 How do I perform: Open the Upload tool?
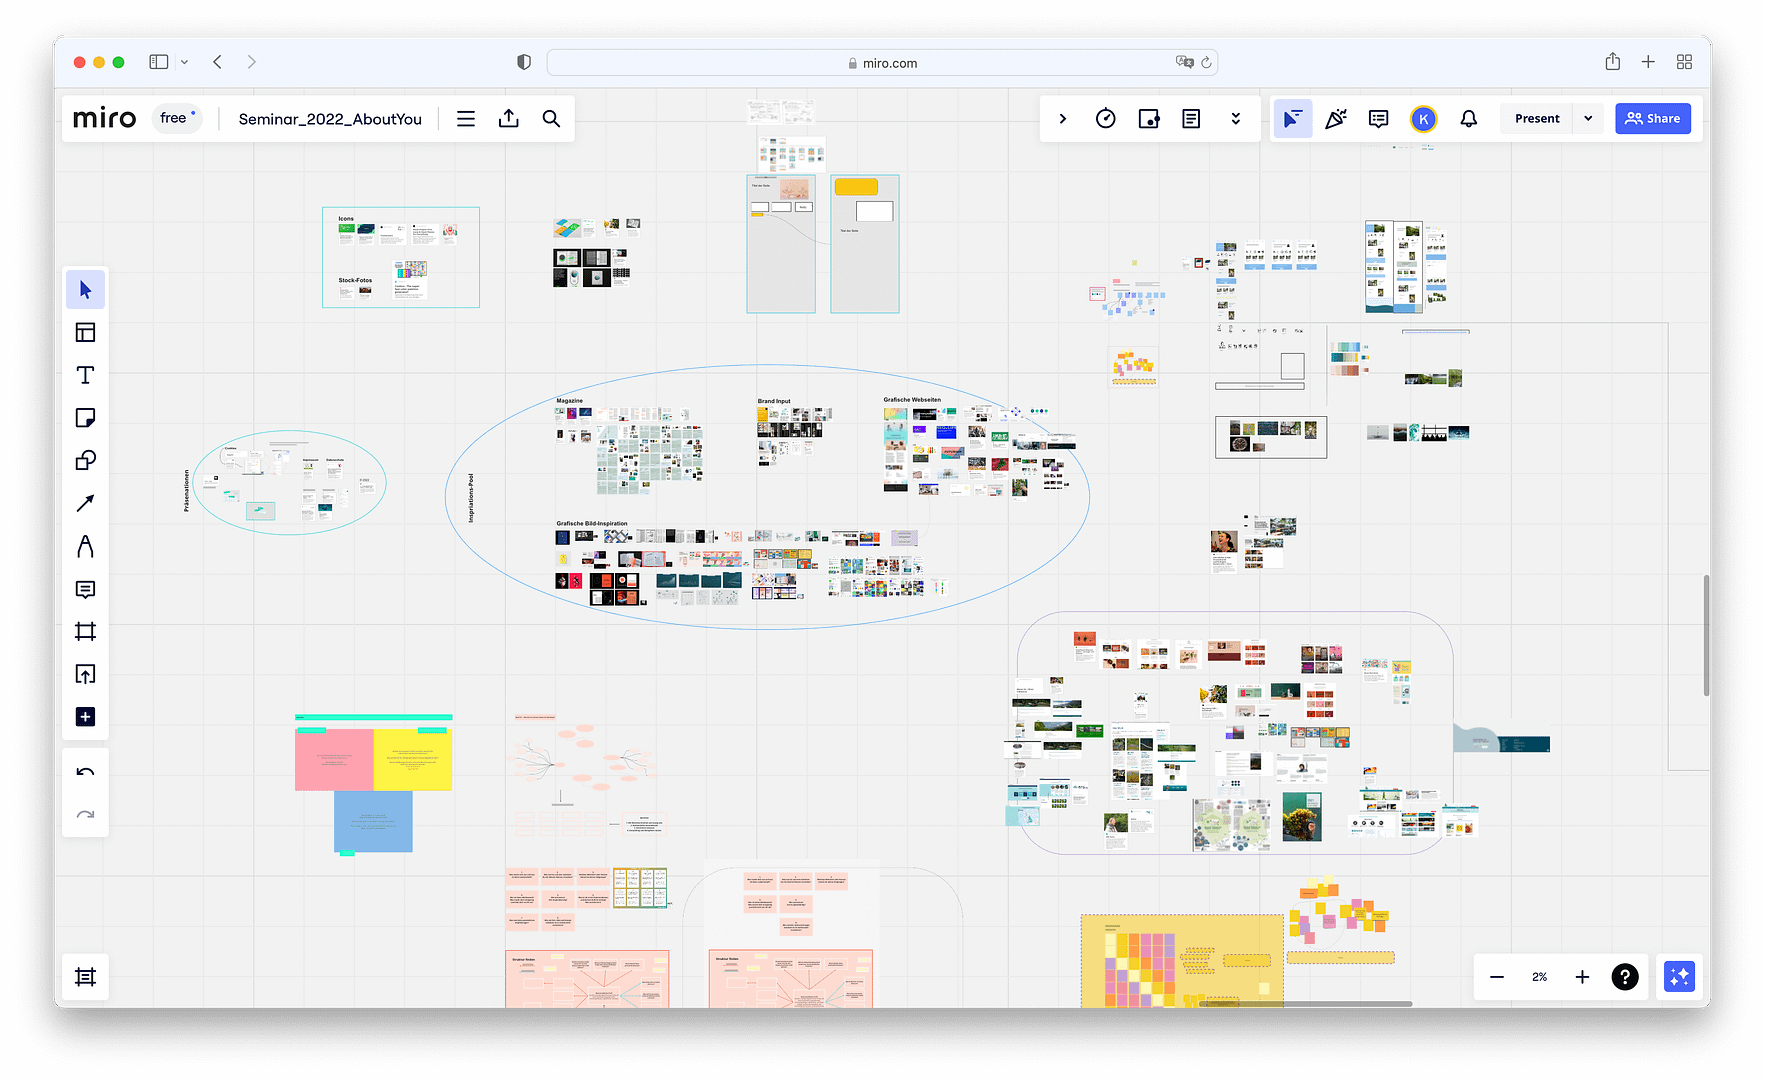pyautogui.click(x=85, y=674)
